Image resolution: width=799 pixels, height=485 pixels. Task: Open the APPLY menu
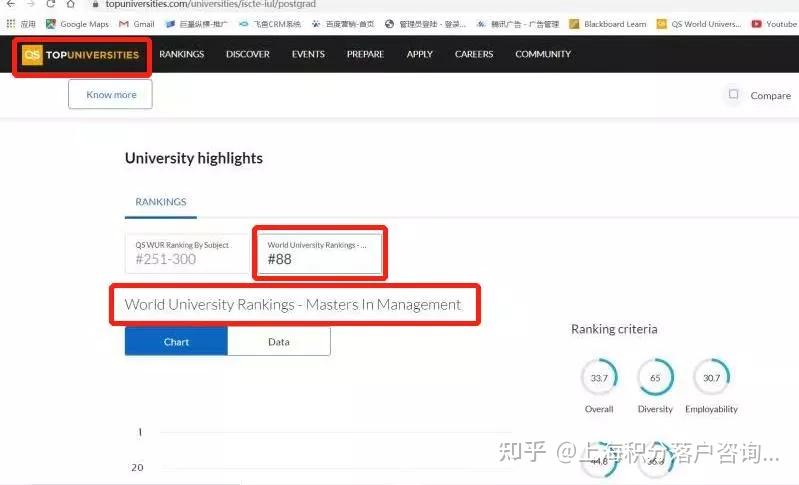pos(419,54)
